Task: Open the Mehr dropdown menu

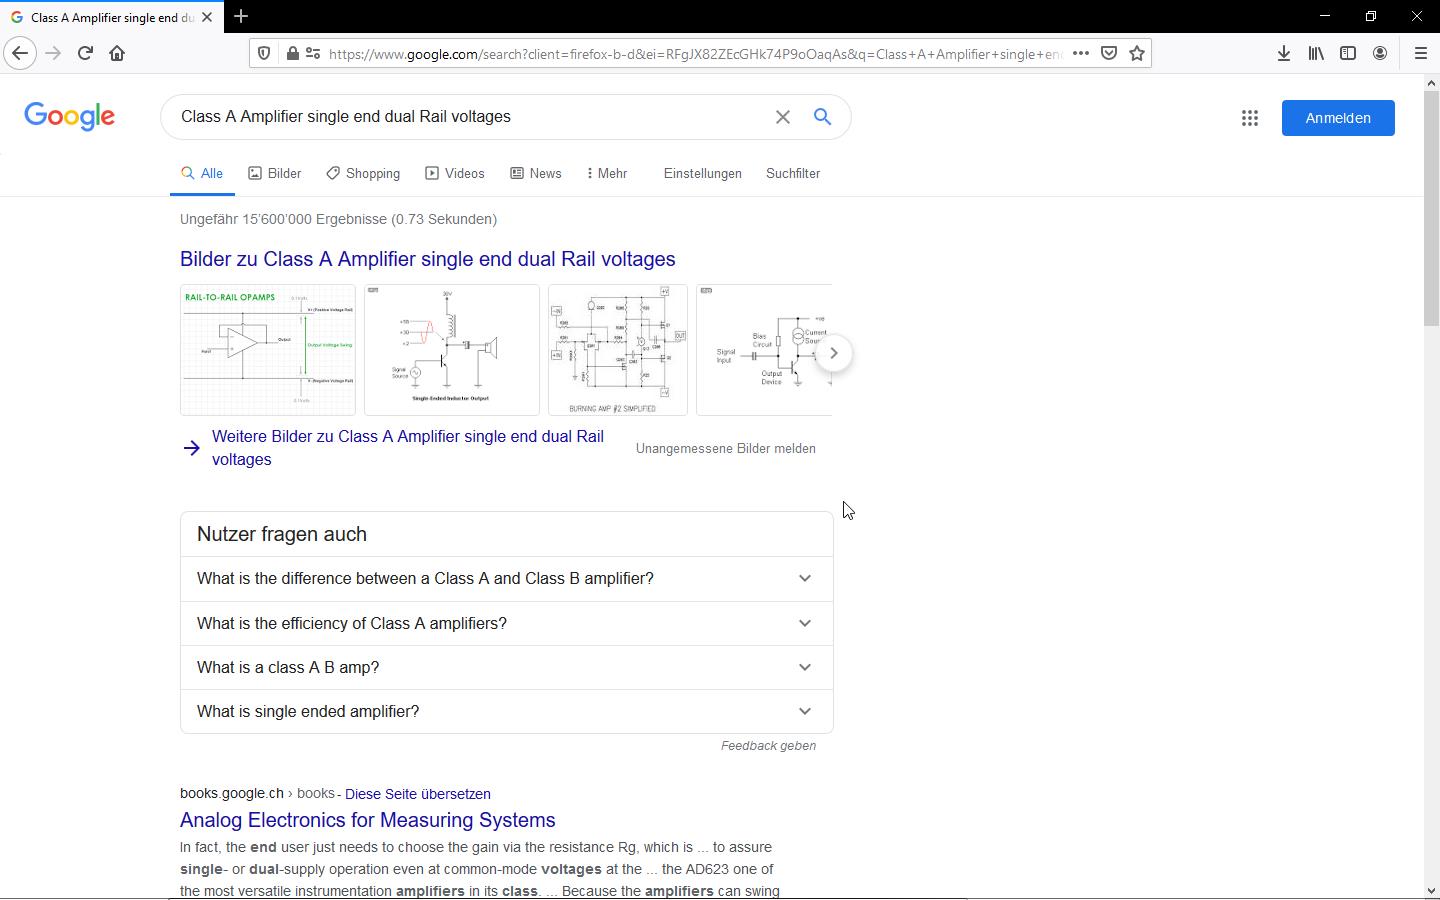Action: tap(607, 173)
